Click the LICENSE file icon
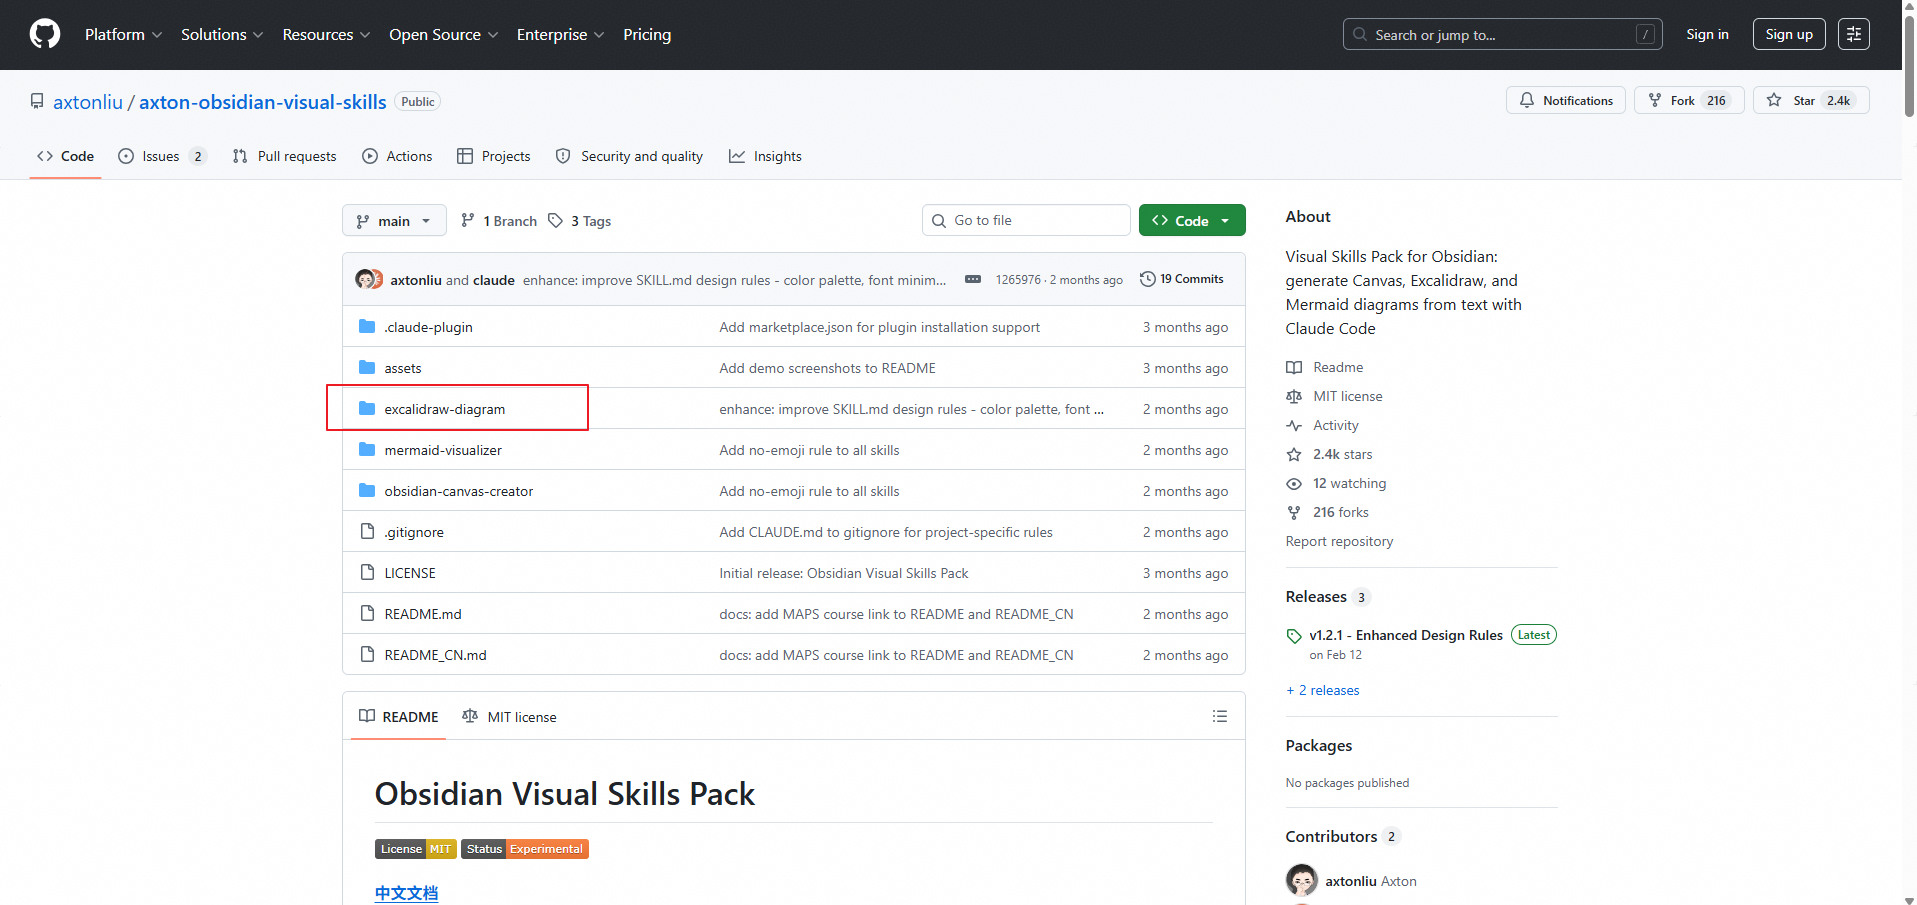1917x905 pixels. (x=367, y=572)
